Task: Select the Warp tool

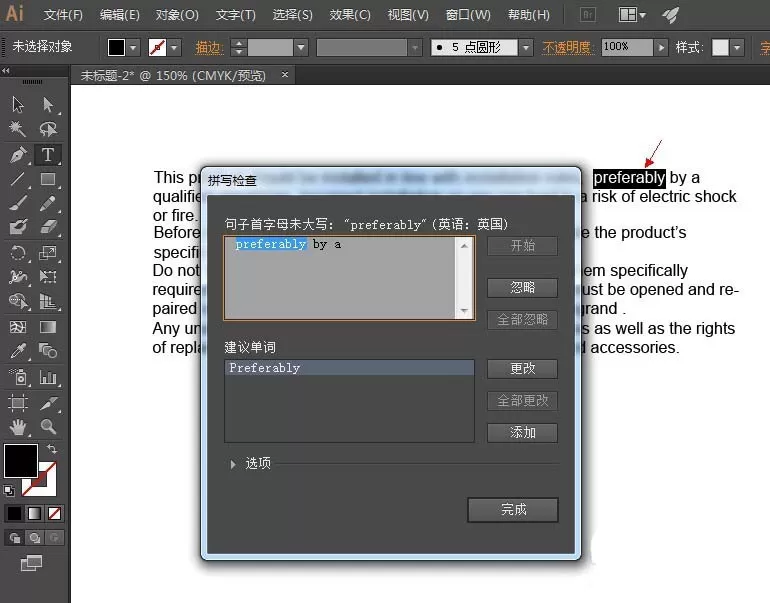Action: click(18, 276)
